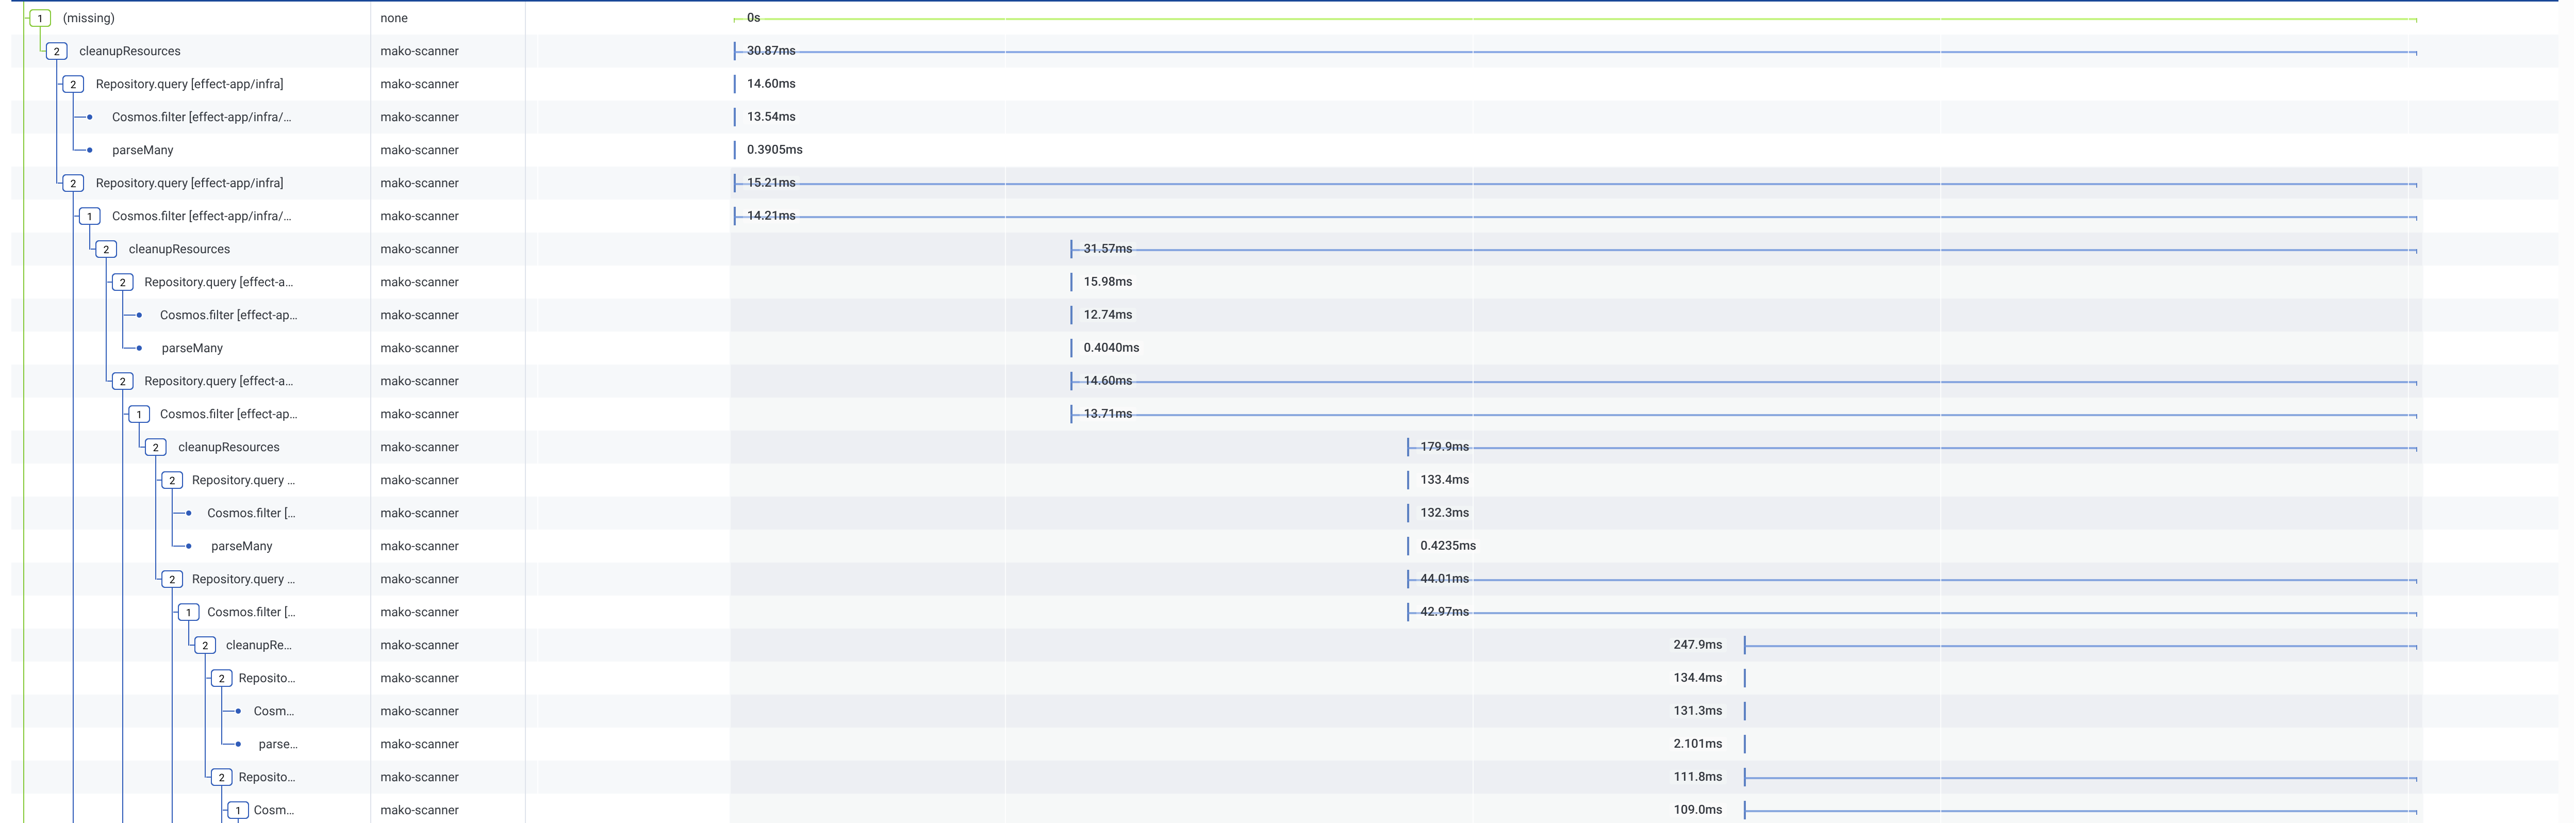Collapse the Repository.query span showing 15.21ms
The height and width of the screenshot is (823, 2576).
[x=72, y=183]
